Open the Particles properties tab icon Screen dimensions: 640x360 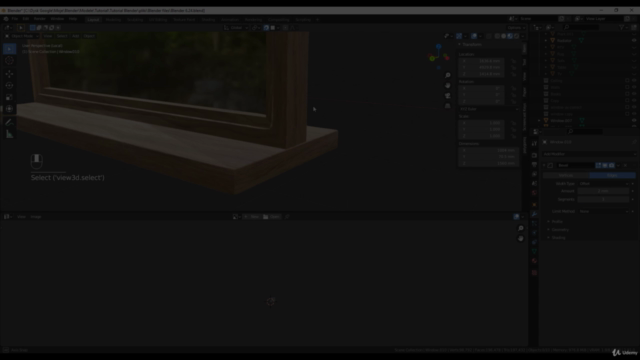(534, 223)
